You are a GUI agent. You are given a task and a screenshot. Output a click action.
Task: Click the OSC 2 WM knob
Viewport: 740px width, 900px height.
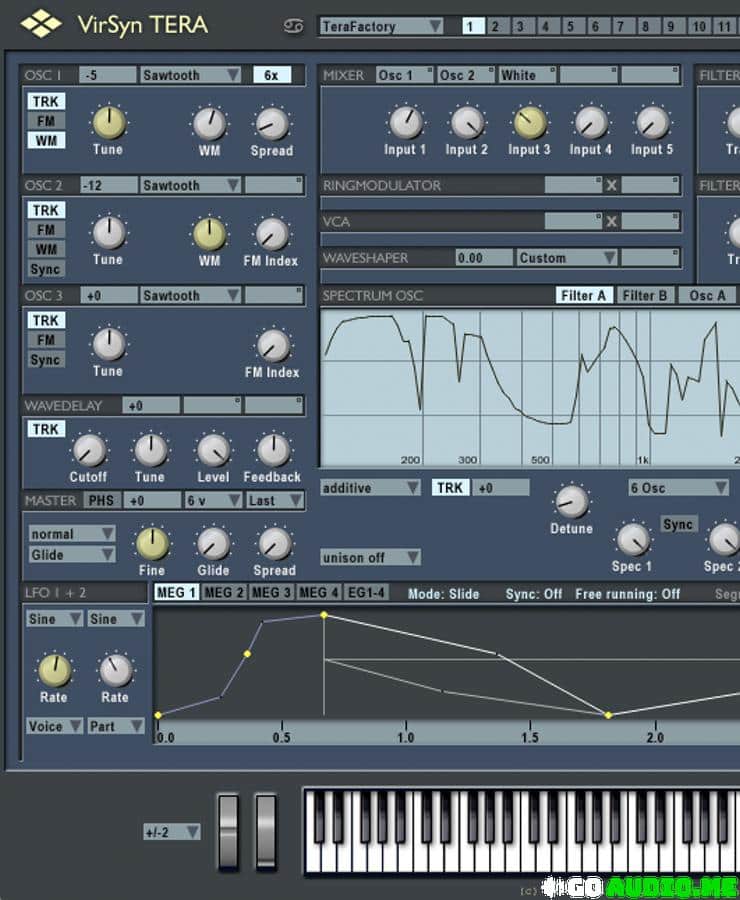(x=209, y=234)
